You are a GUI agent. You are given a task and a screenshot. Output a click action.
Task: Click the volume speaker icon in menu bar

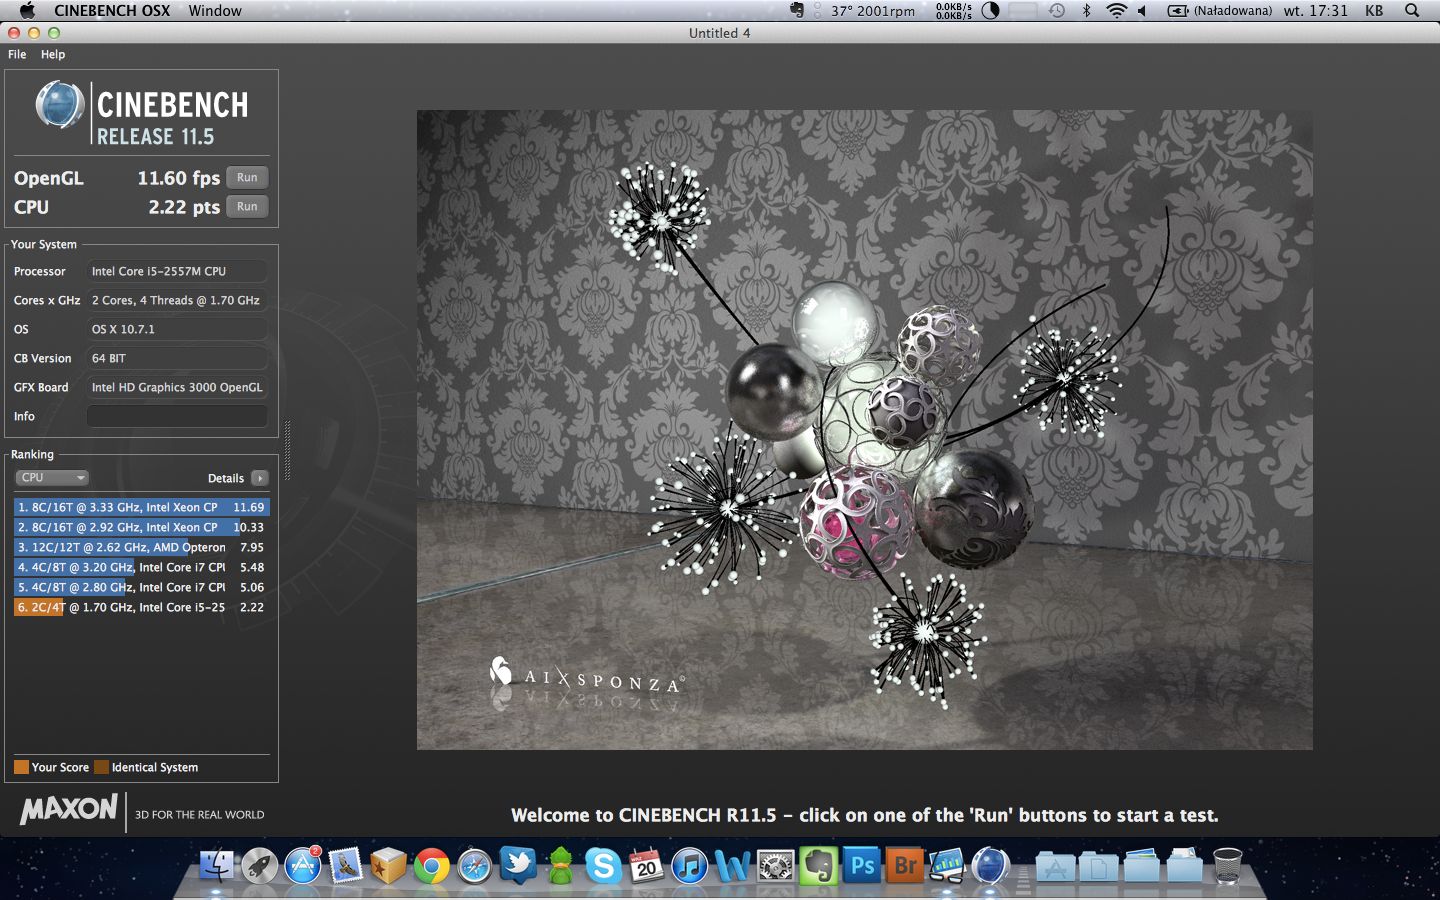coord(1142,10)
